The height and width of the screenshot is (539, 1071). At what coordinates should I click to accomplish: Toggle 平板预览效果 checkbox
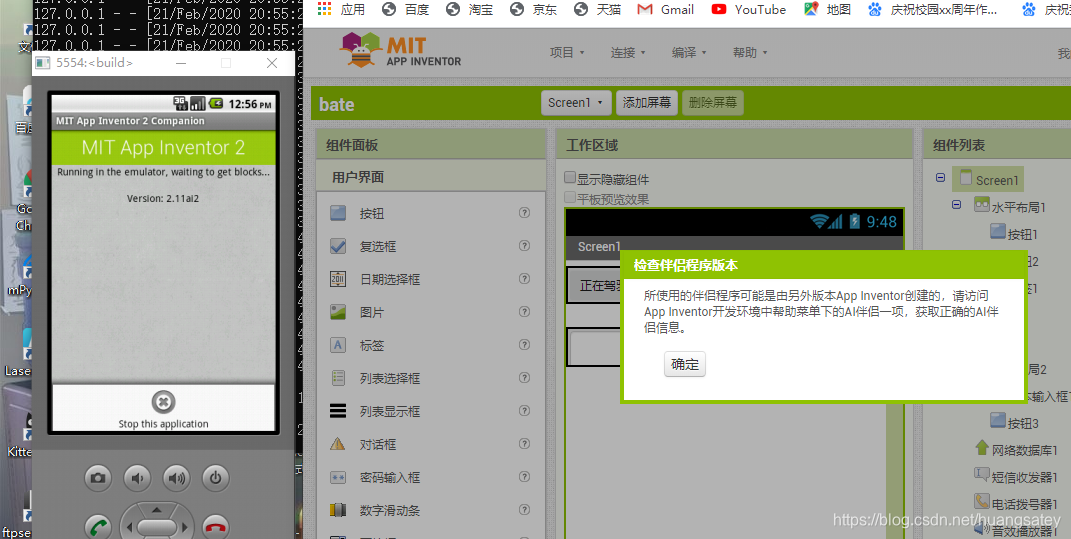[x=570, y=197]
